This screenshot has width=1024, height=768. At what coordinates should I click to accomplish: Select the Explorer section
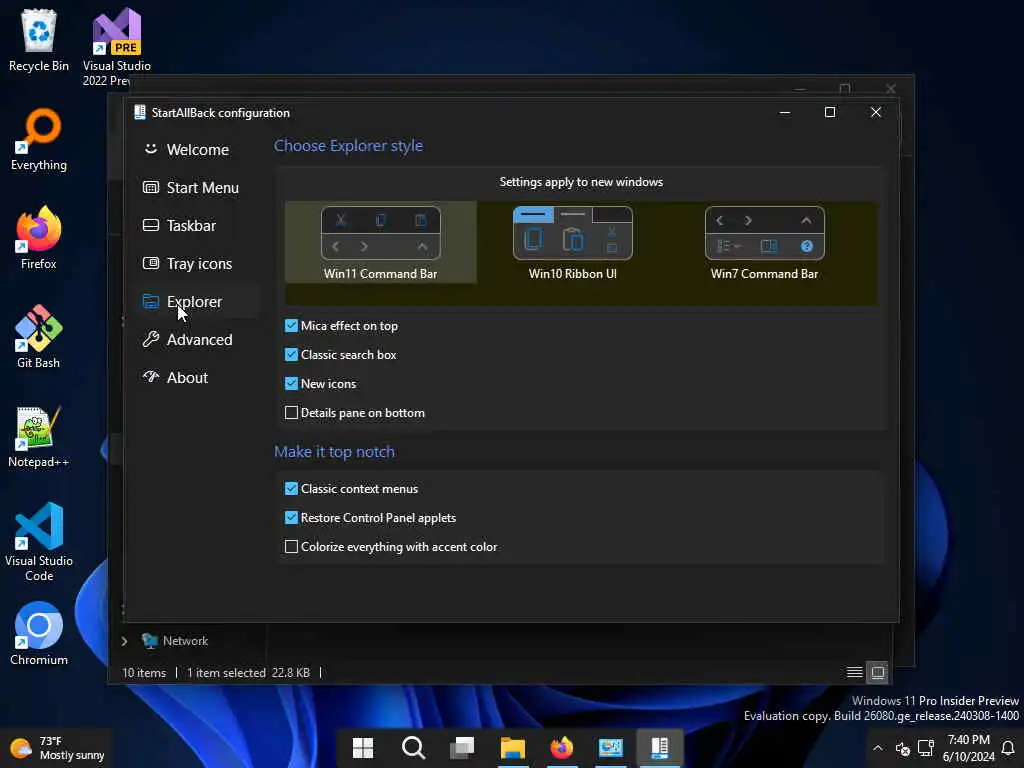point(196,301)
